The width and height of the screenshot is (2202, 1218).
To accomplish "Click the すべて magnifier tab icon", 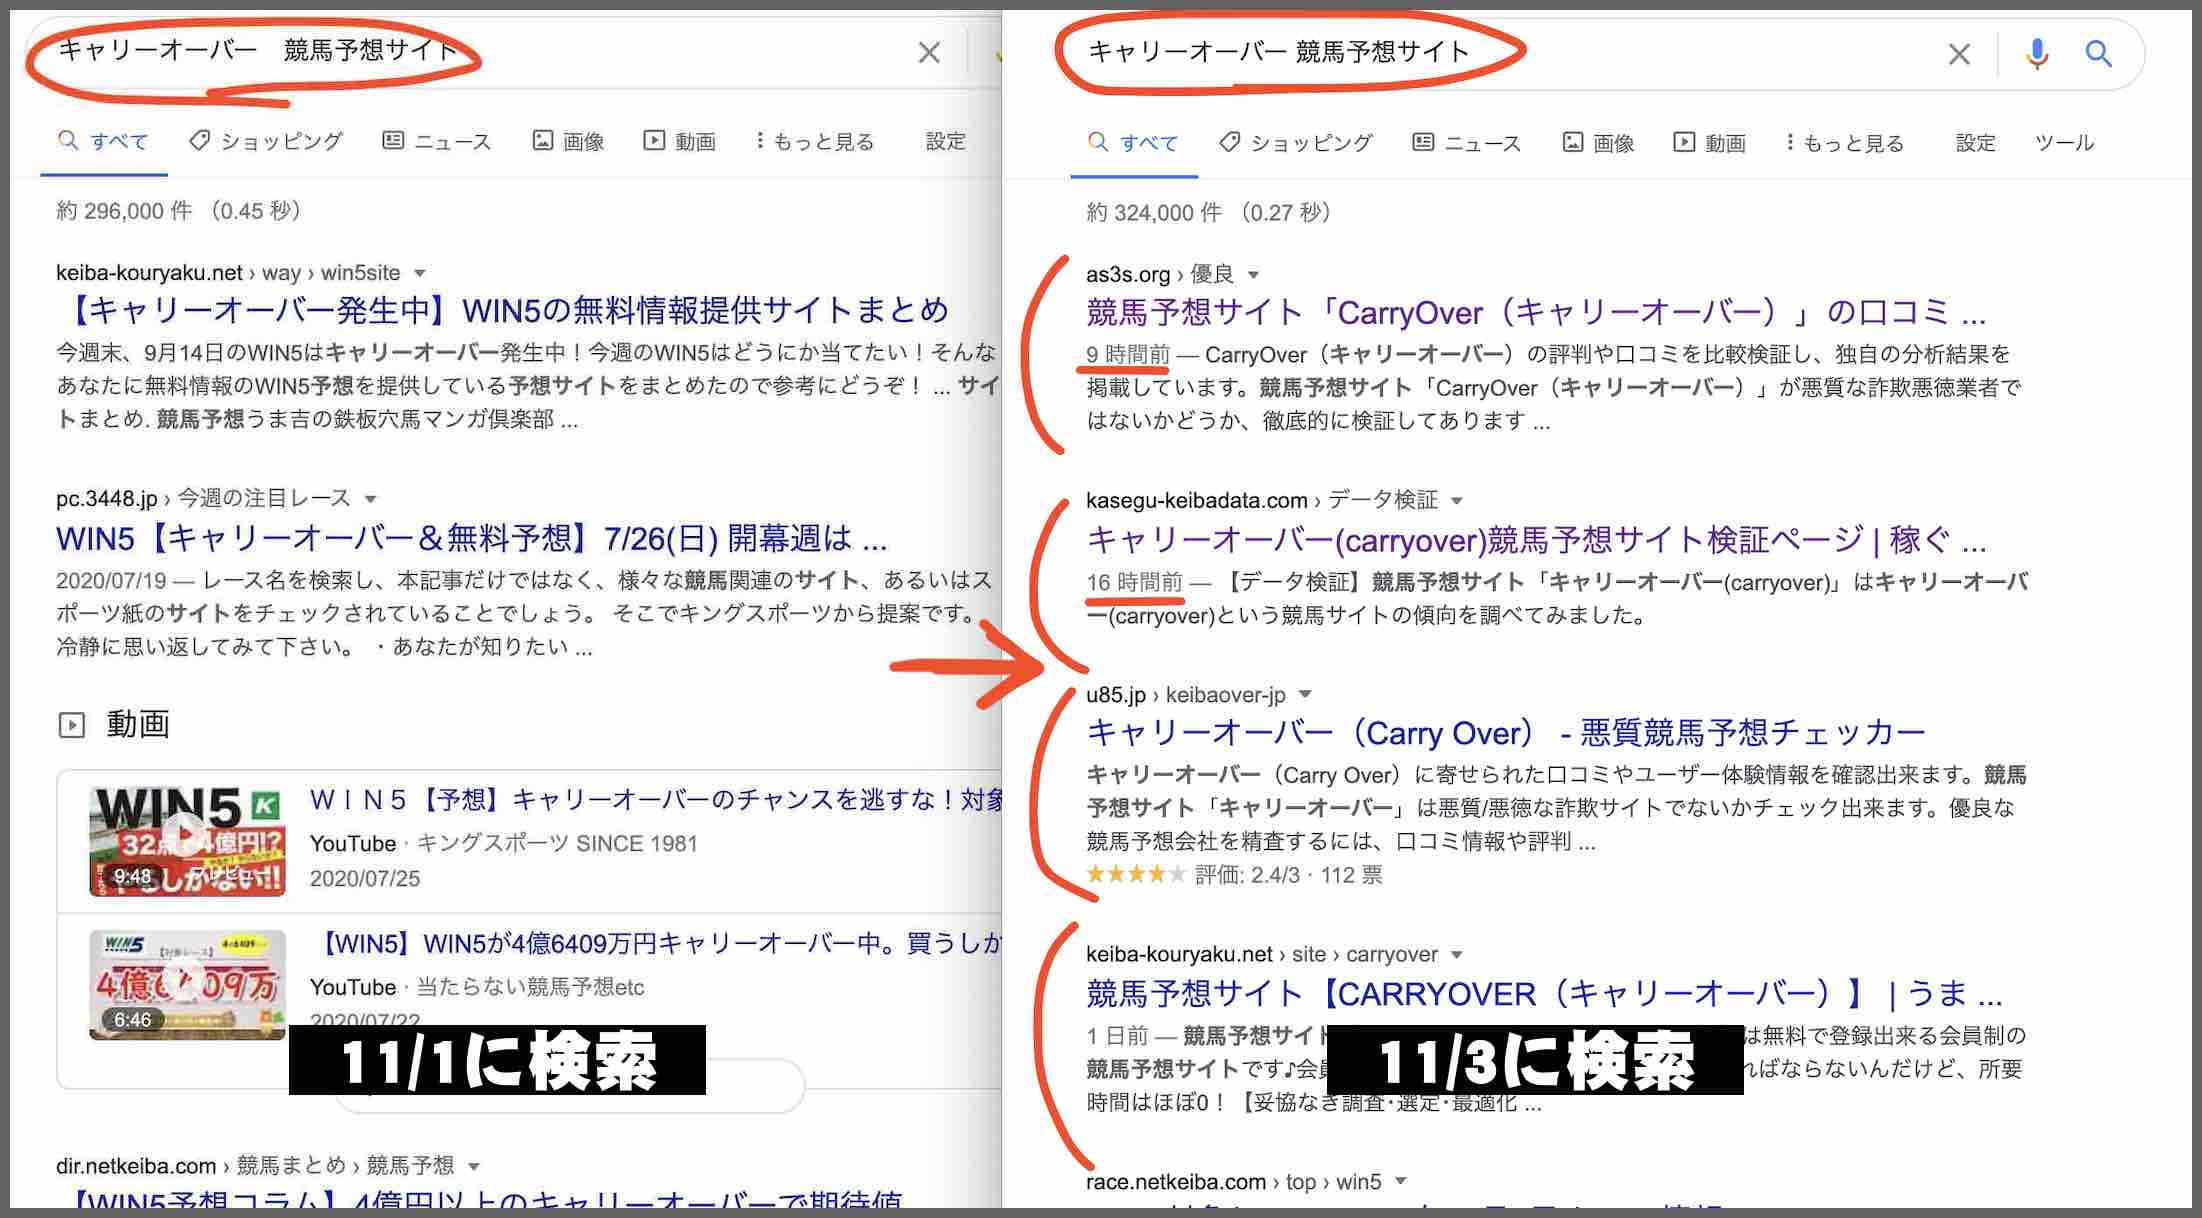I will [x=1098, y=142].
